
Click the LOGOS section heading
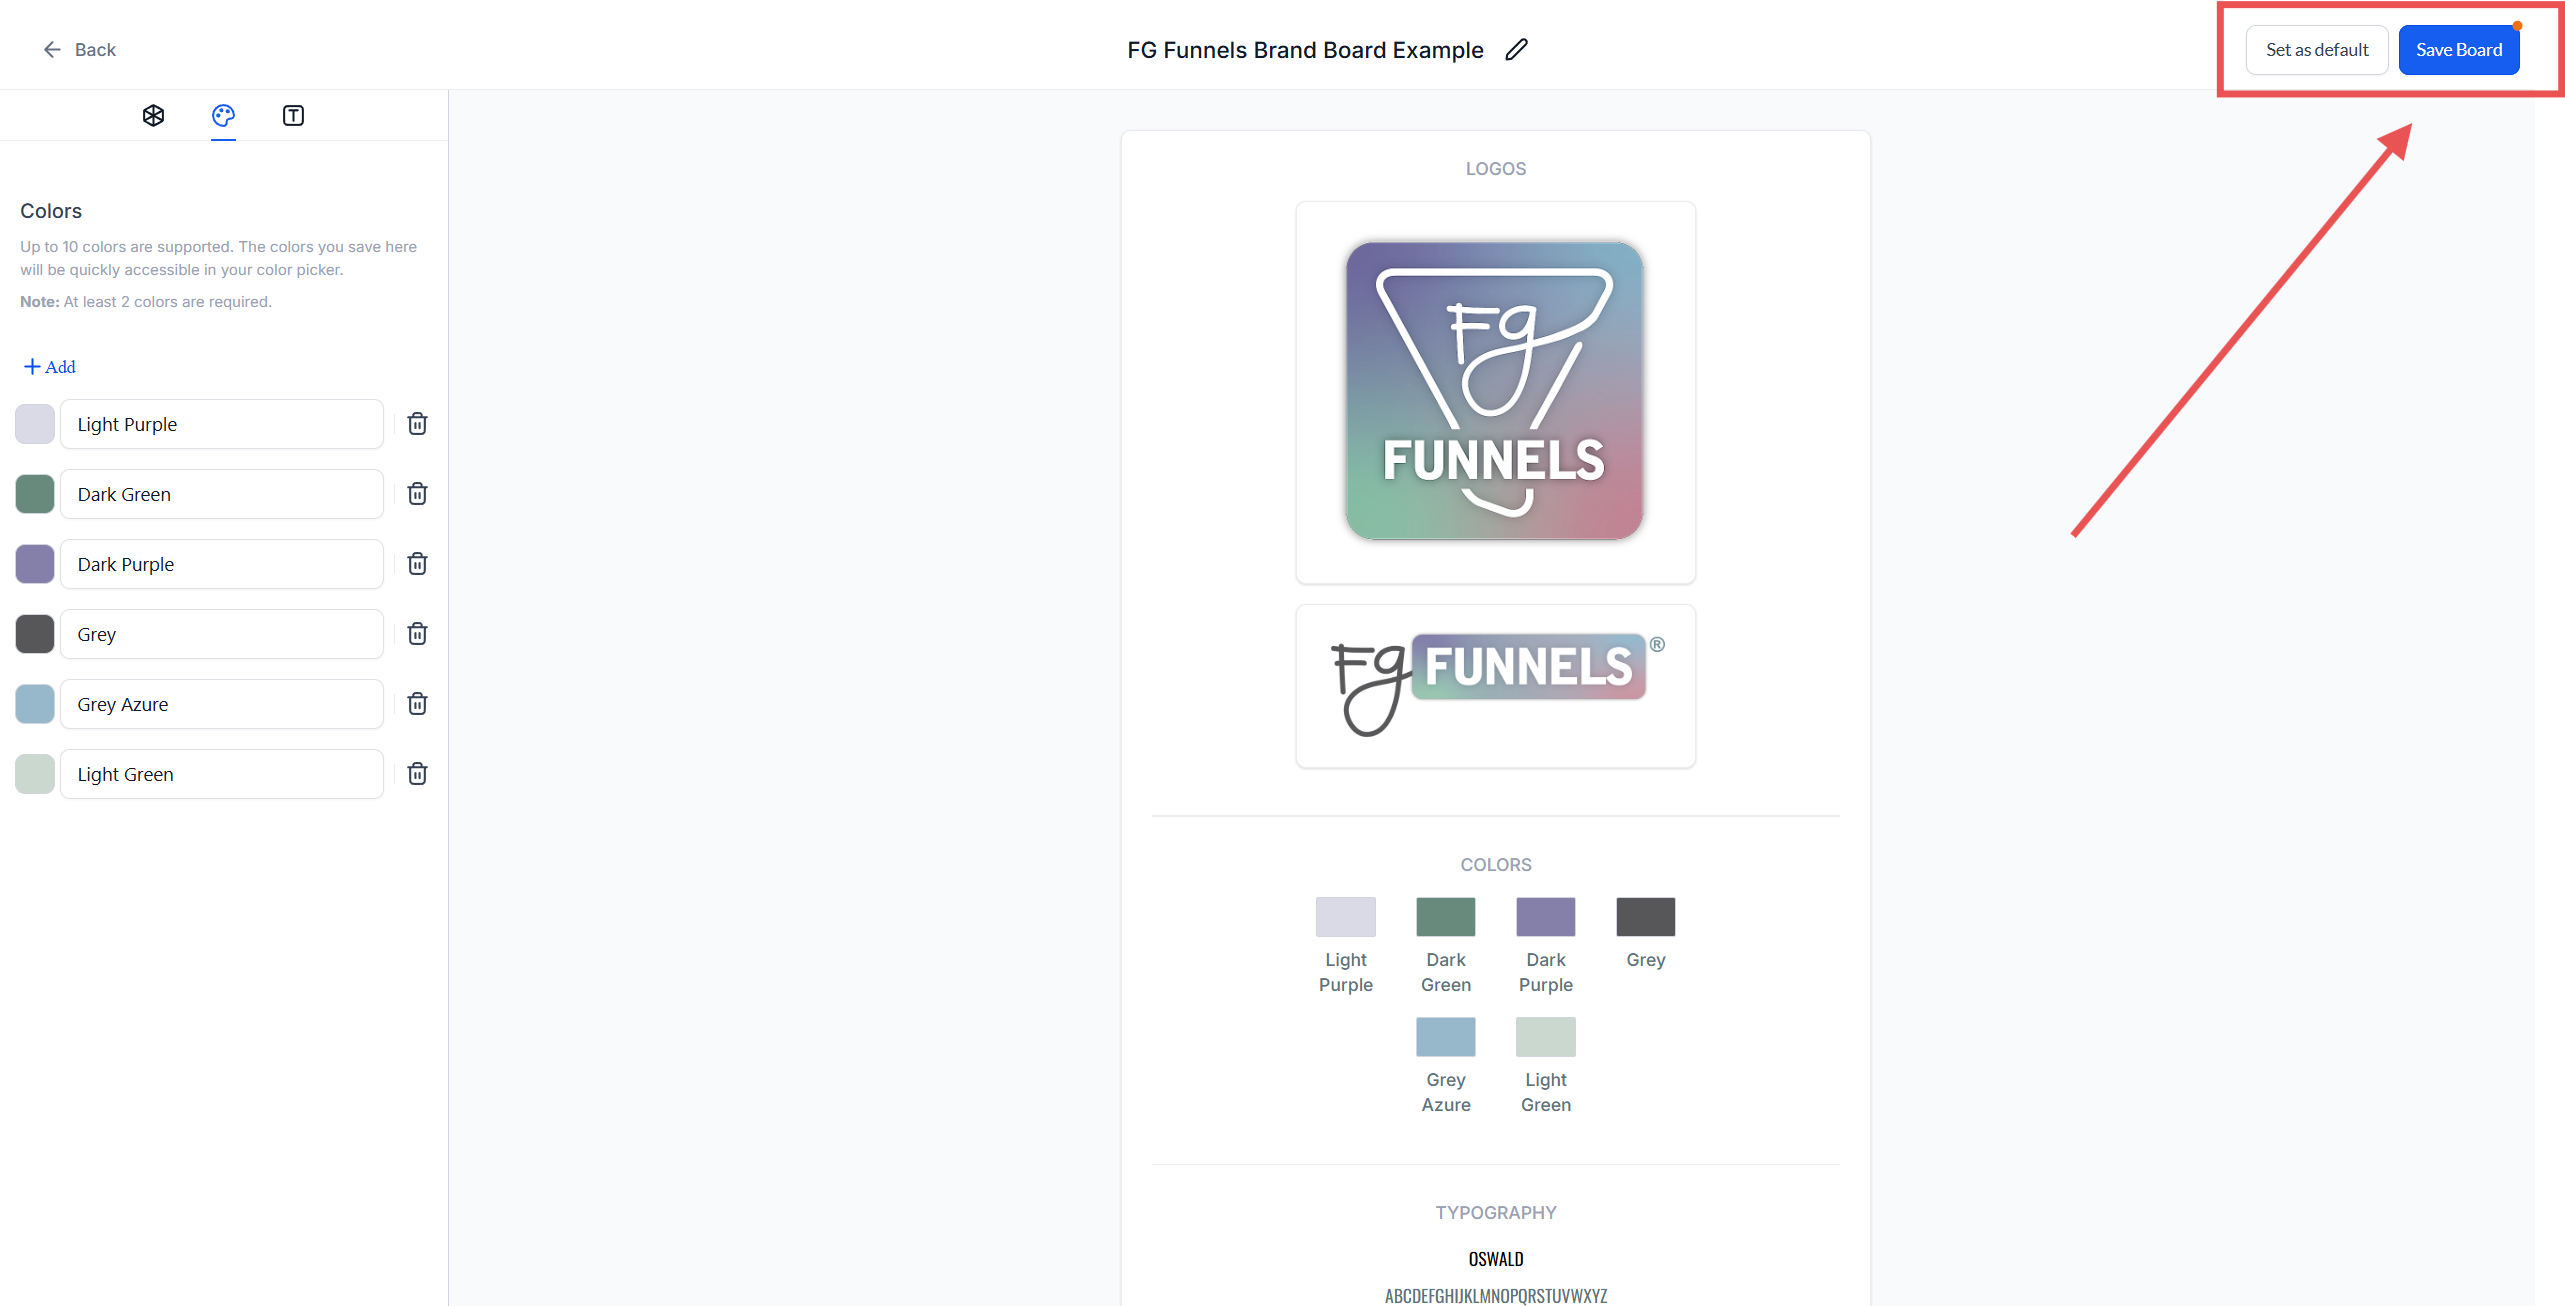coord(1495,169)
